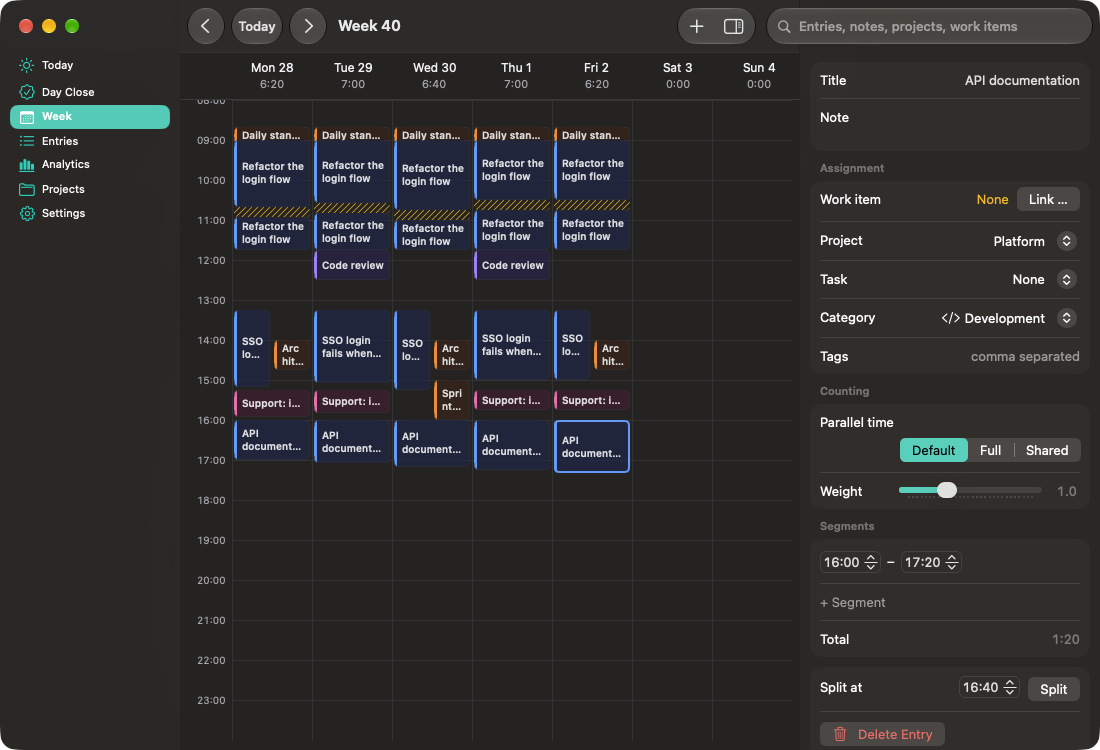Select Default parallel time option

coord(933,450)
